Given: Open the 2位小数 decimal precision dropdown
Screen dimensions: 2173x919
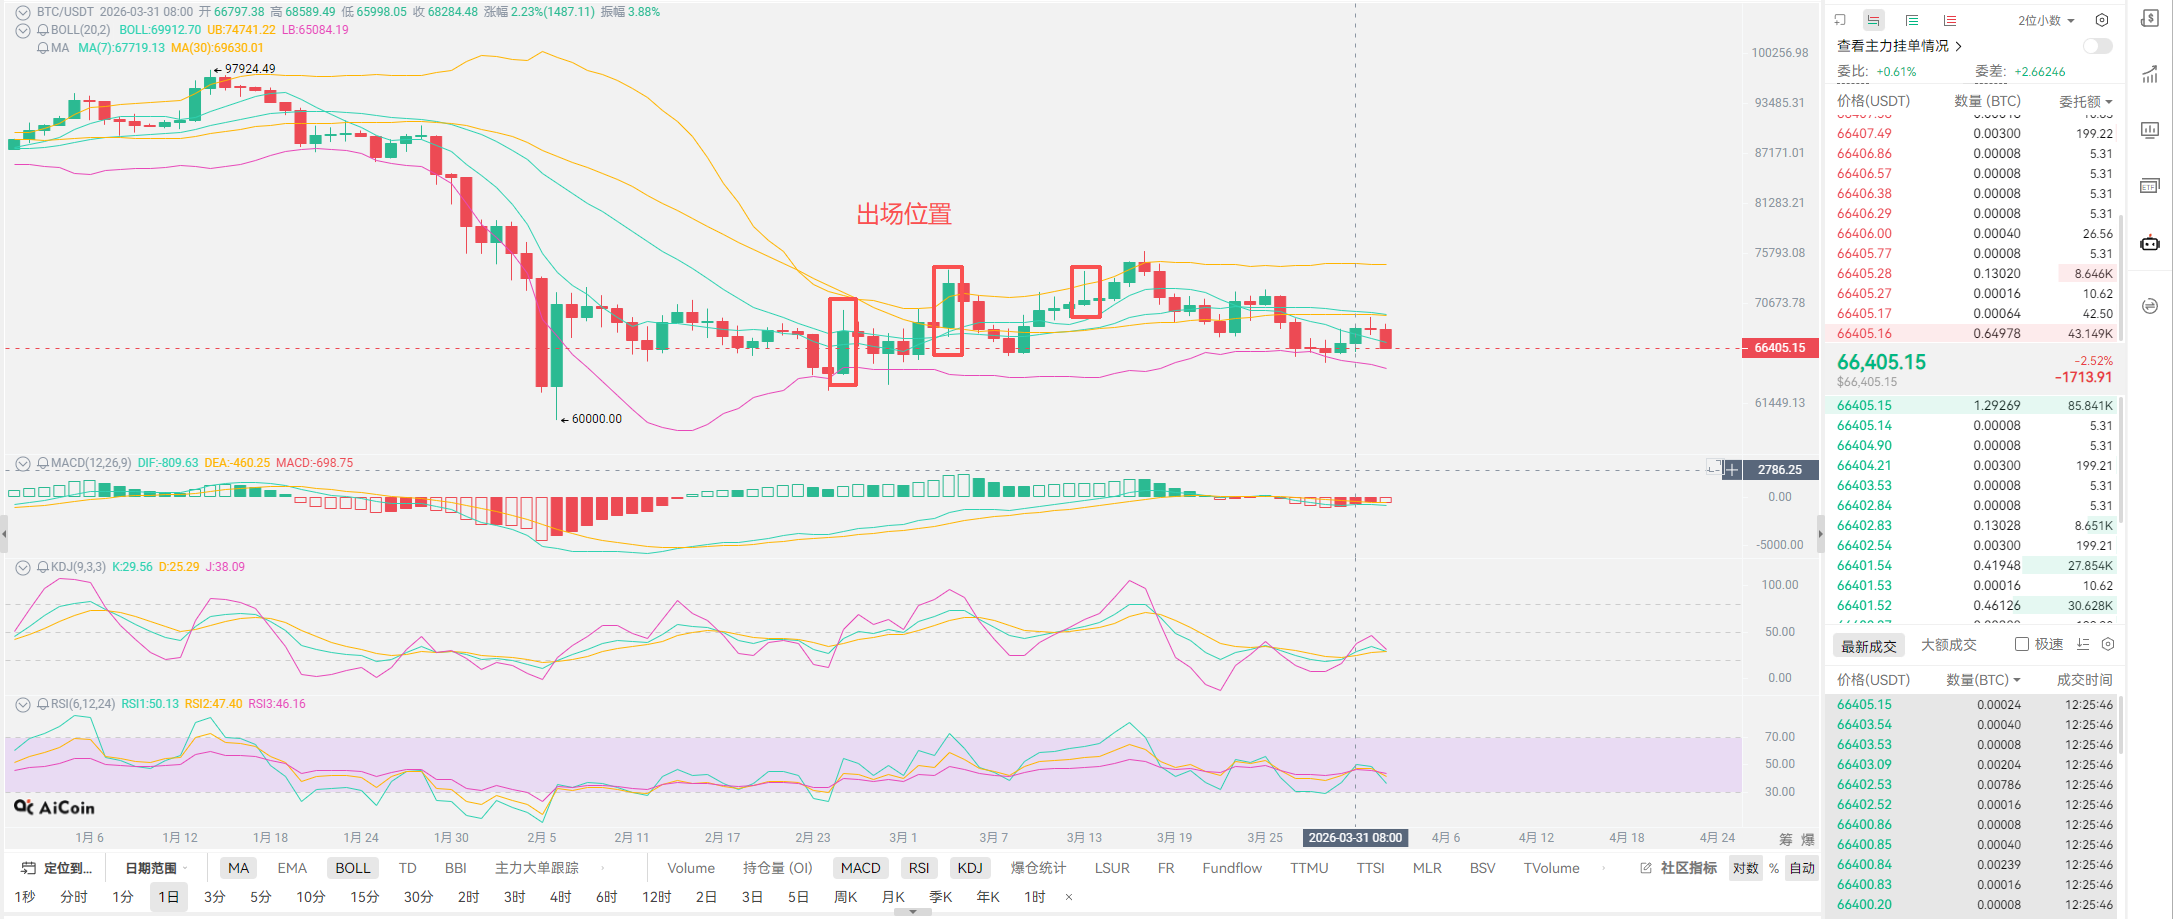Looking at the screenshot, I should (x=2046, y=20).
